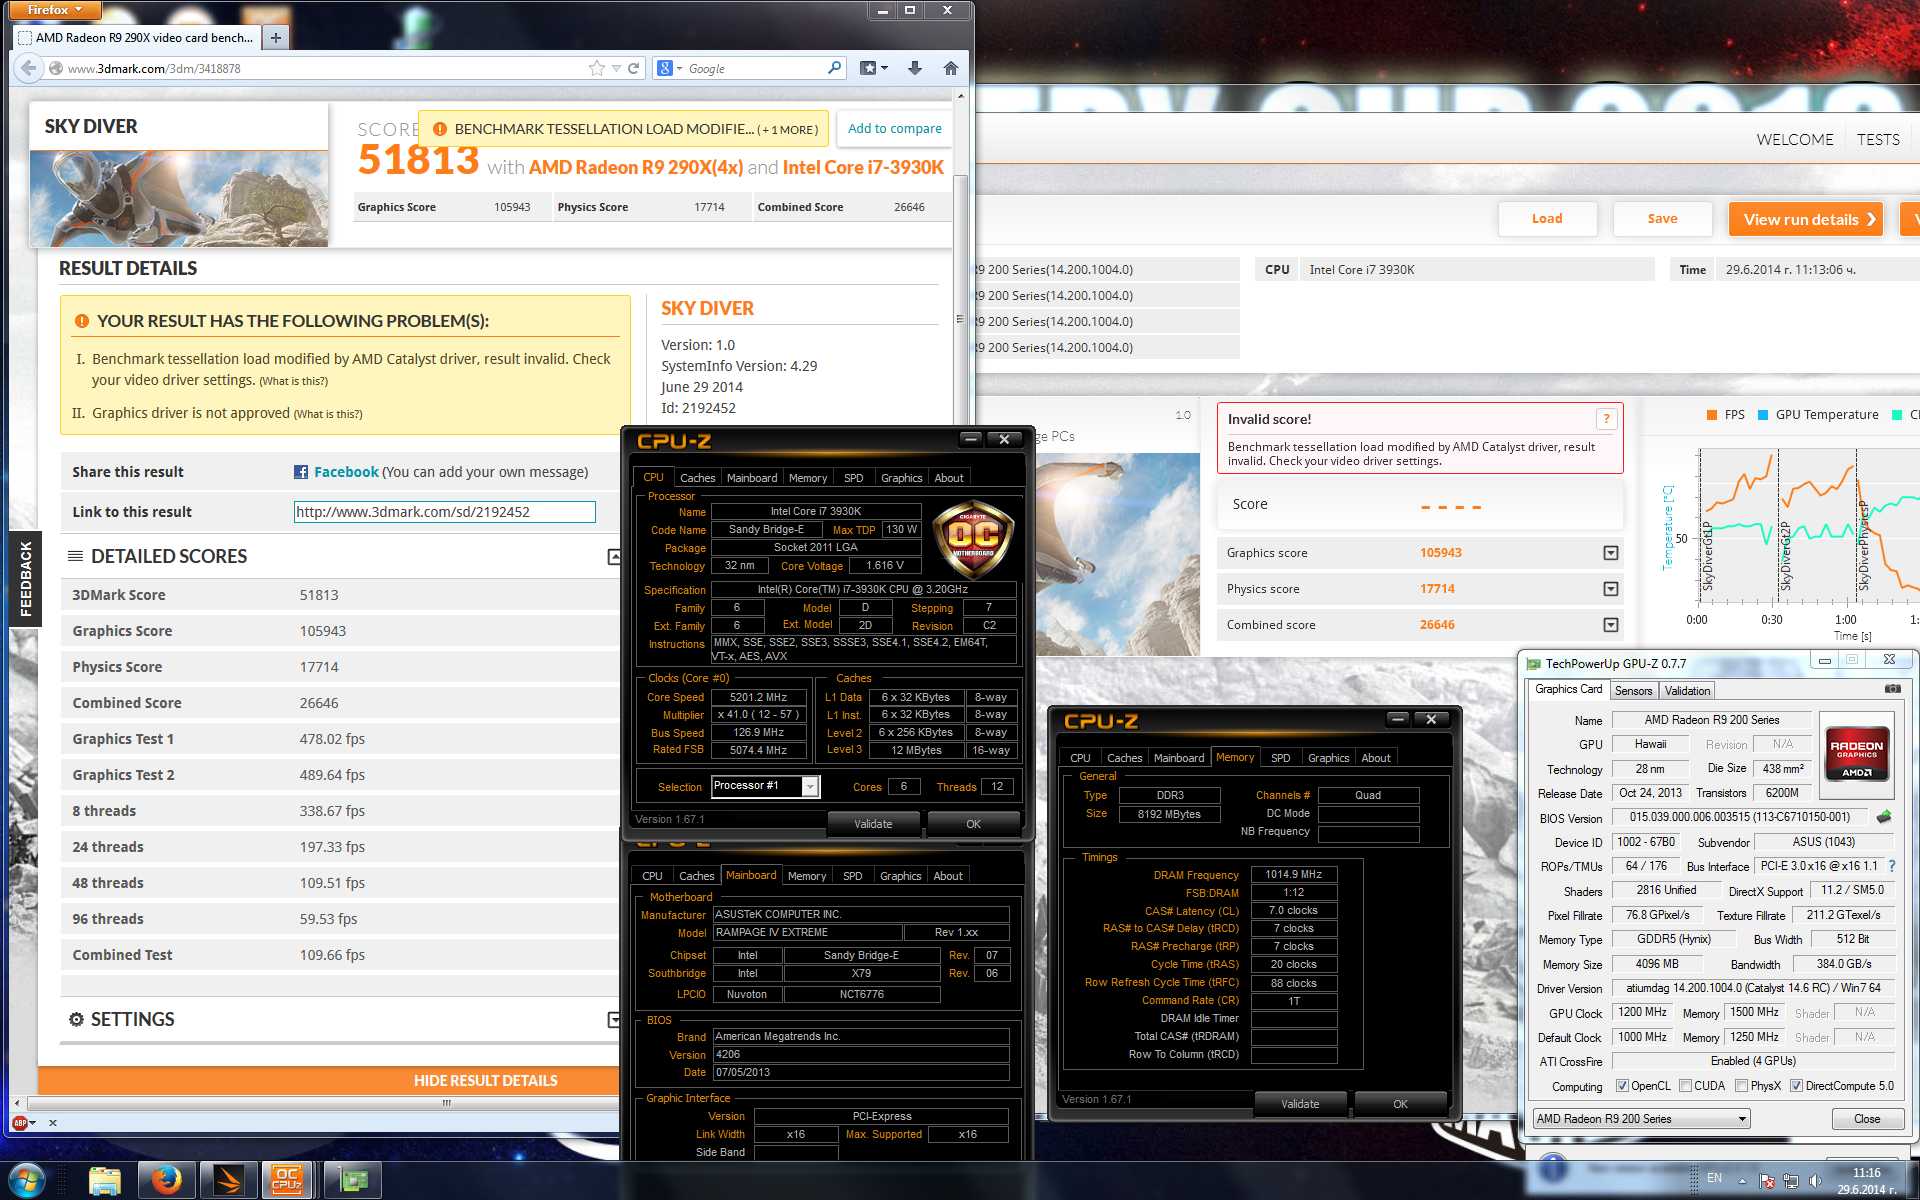The height and width of the screenshot is (1200, 1920).
Task: Click Load button in 3DMark app
Action: point(1547,219)
